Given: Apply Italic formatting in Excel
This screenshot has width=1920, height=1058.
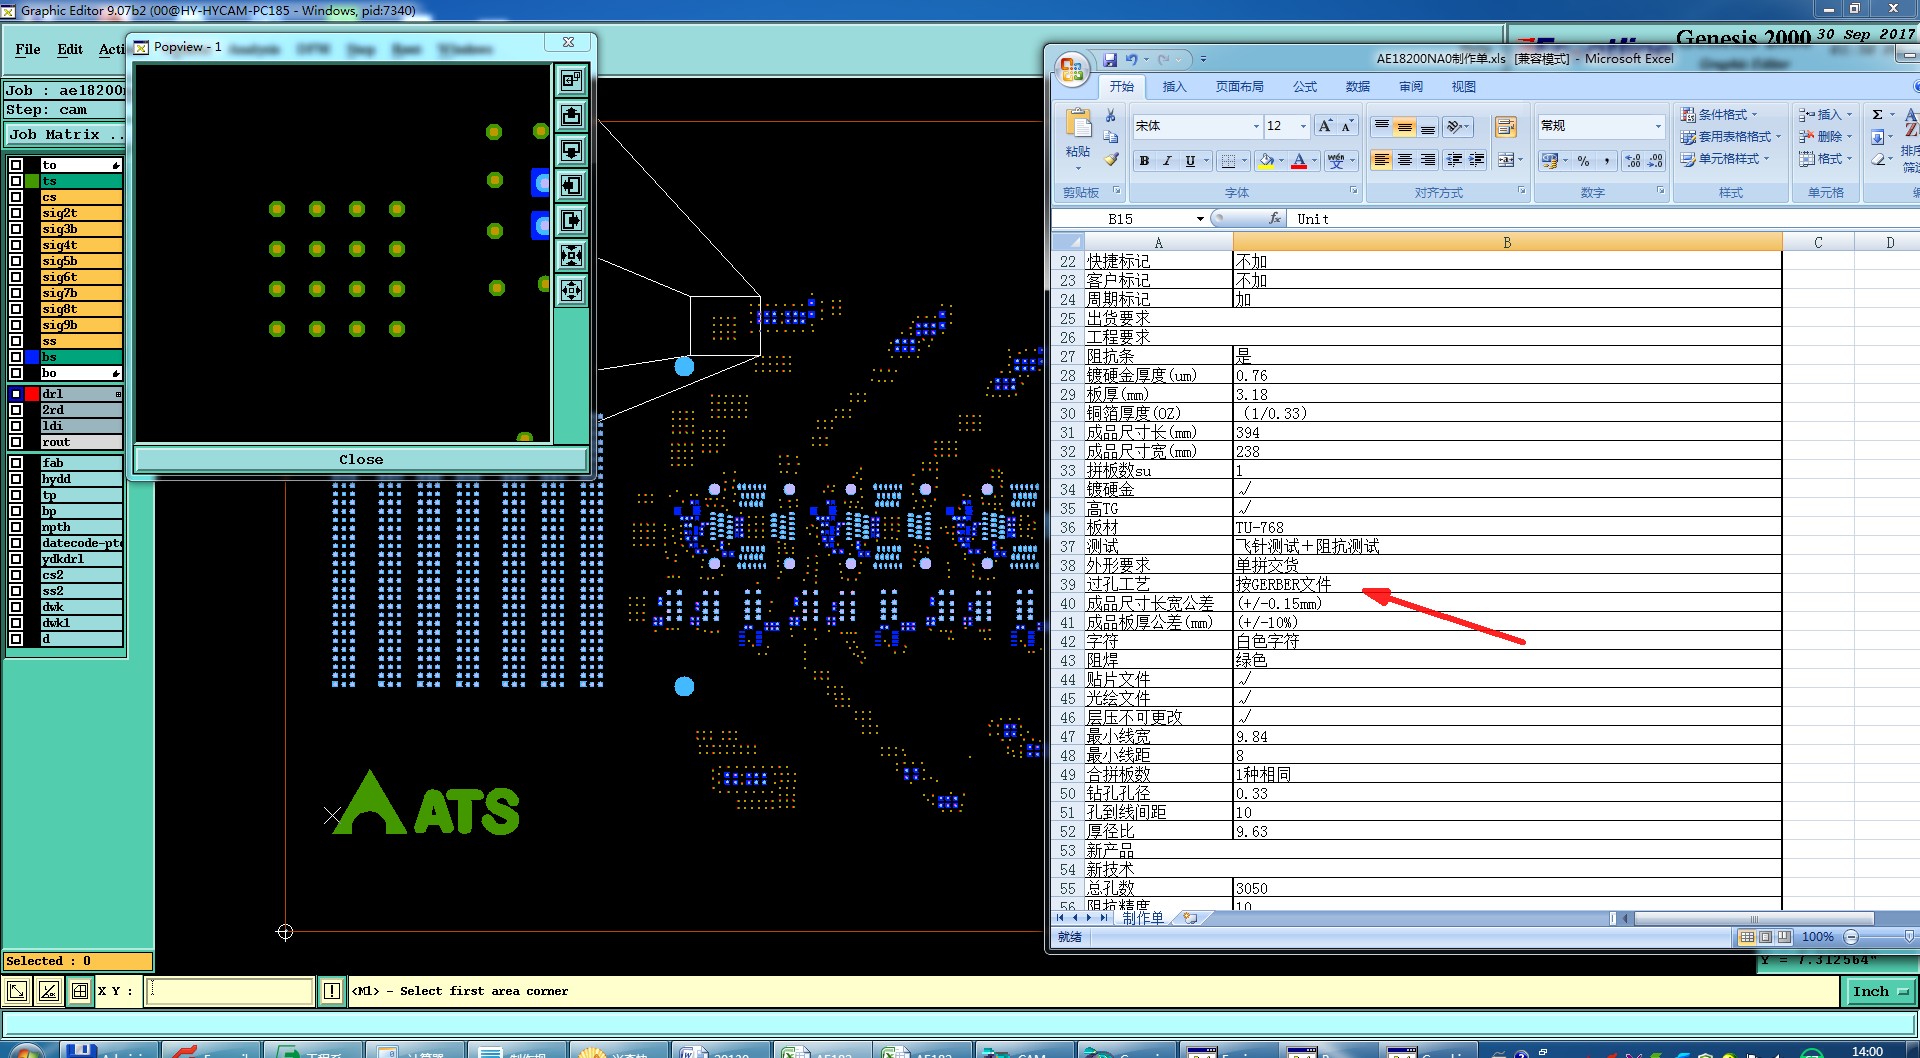Looking at the screenshot, I should (x=1166, y=160).
